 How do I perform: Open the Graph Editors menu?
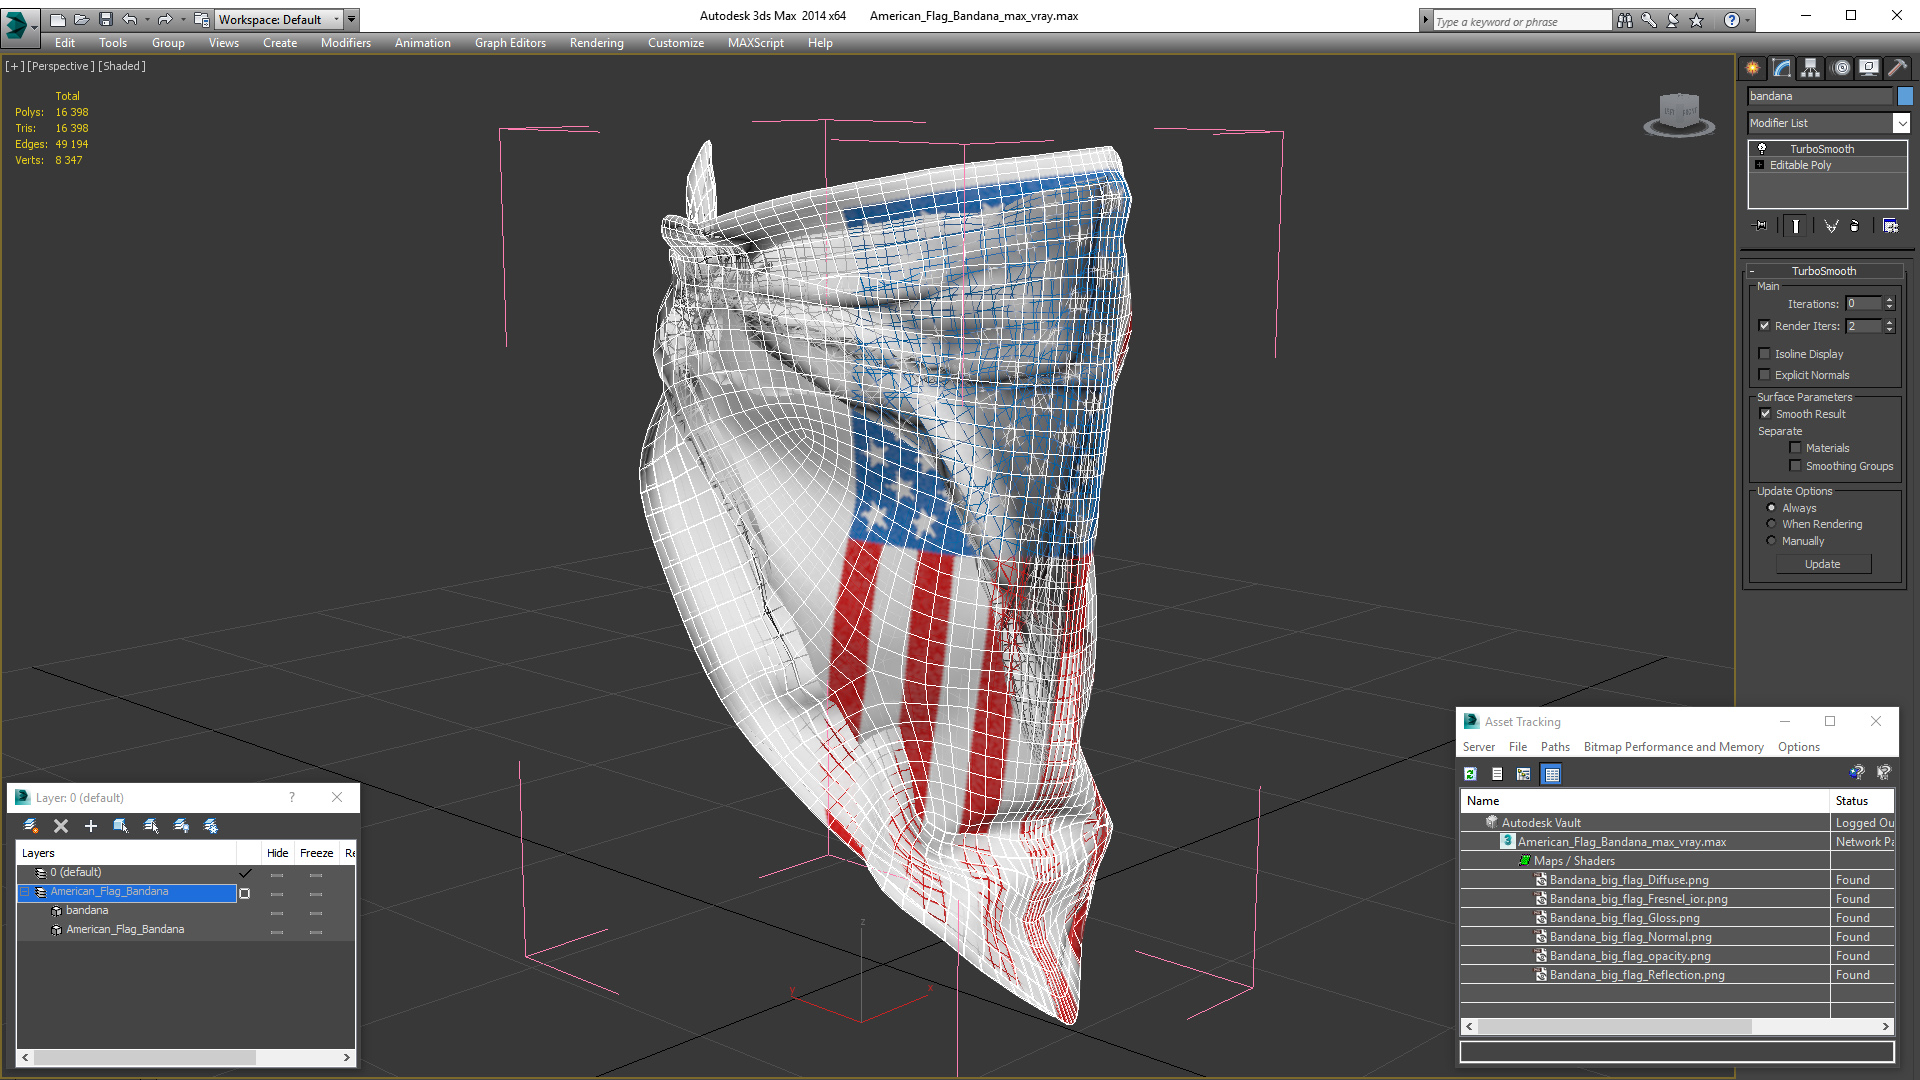(x=510, y=43)
